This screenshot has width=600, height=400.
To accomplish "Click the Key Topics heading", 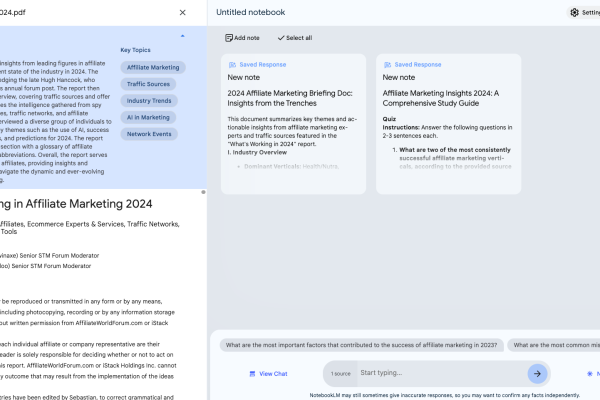I will [135, 50].
